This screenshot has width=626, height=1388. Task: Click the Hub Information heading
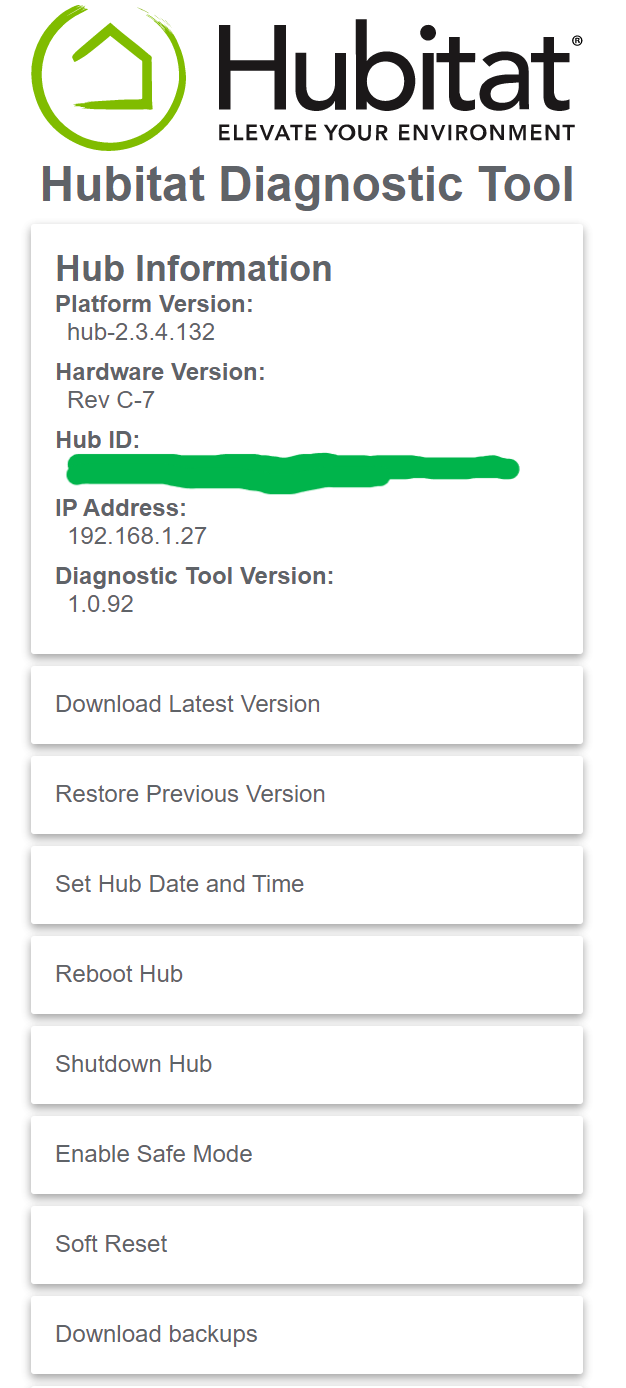(194, 268)
